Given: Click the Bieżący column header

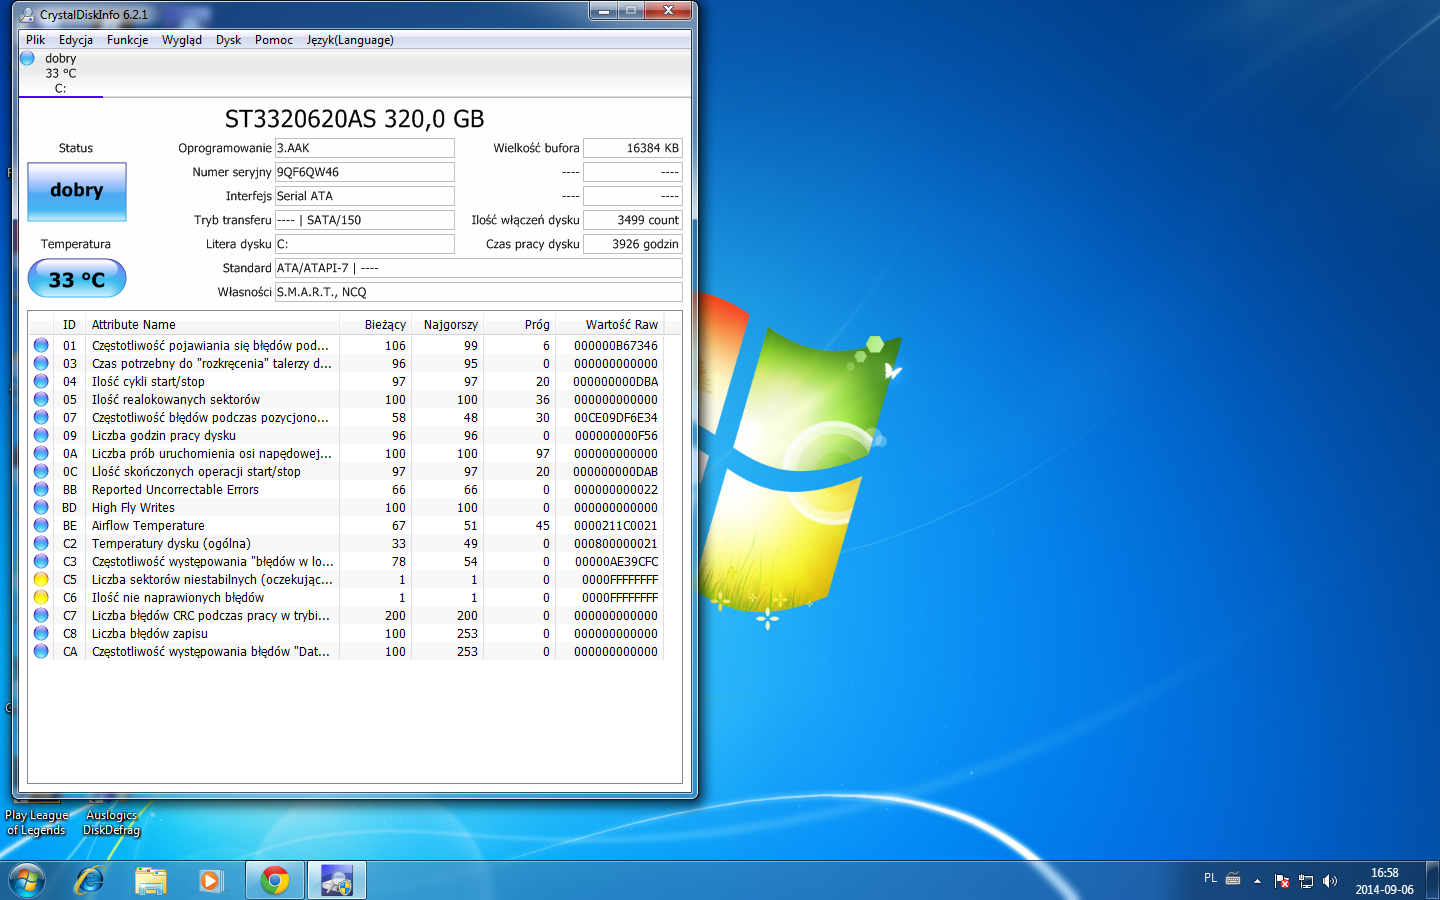Looking at the screenshot, I should [x=376, y=325].
